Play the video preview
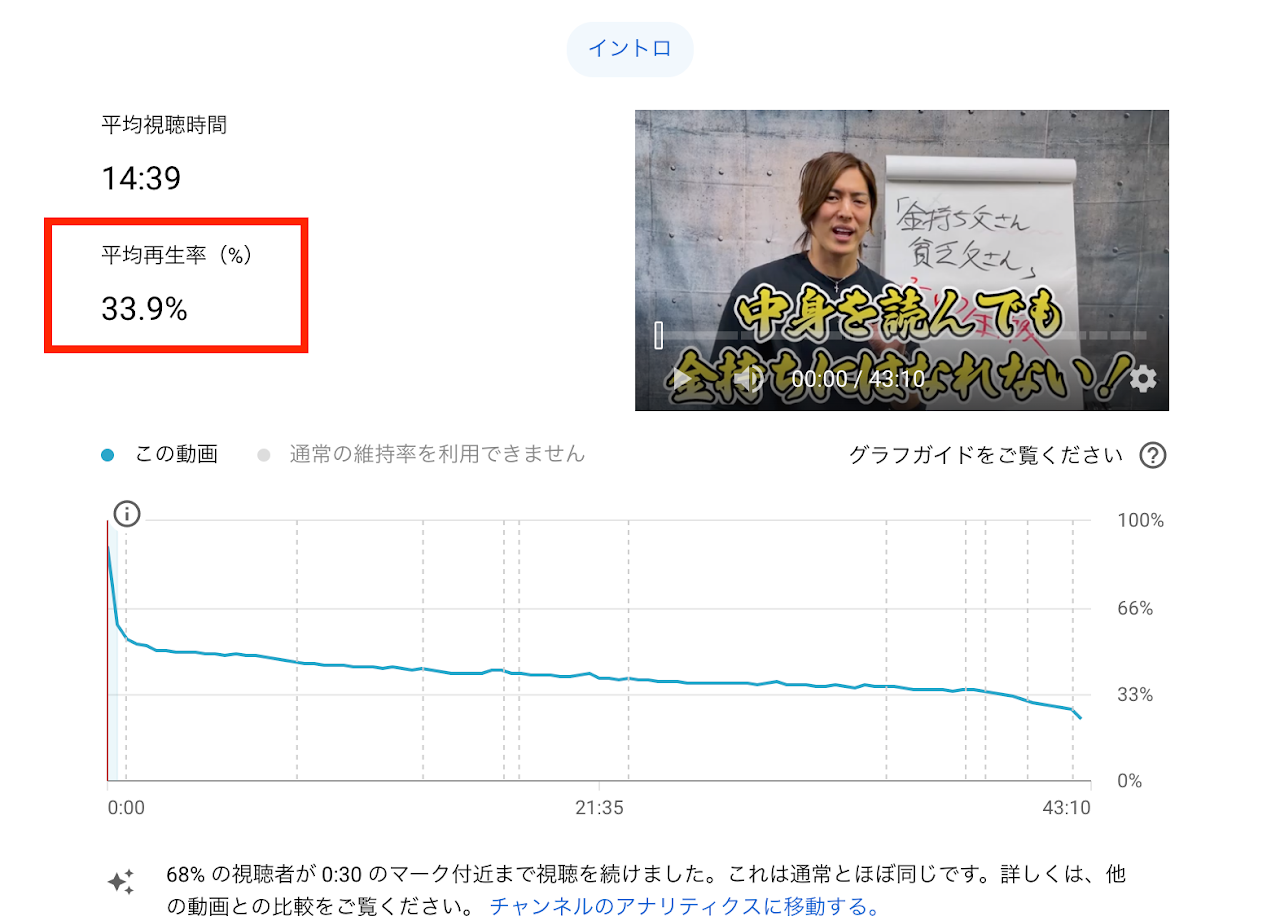This screenshot has height=920, width=1280. (681, 379)
